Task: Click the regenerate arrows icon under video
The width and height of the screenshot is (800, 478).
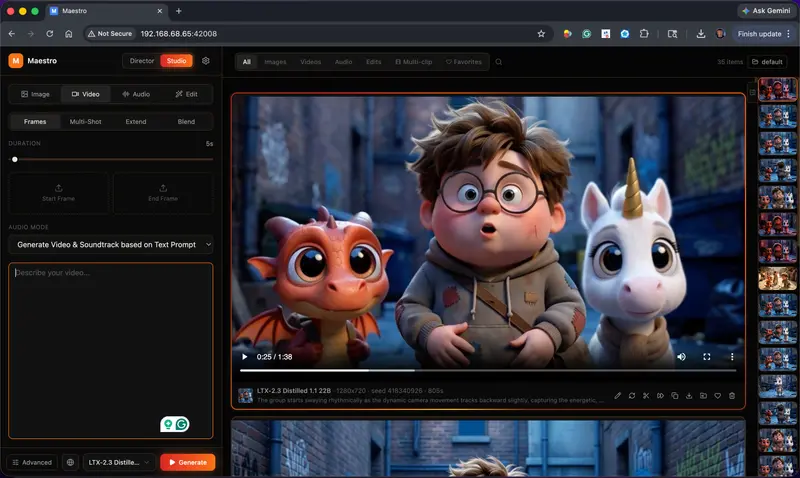Action: point(632,395)
